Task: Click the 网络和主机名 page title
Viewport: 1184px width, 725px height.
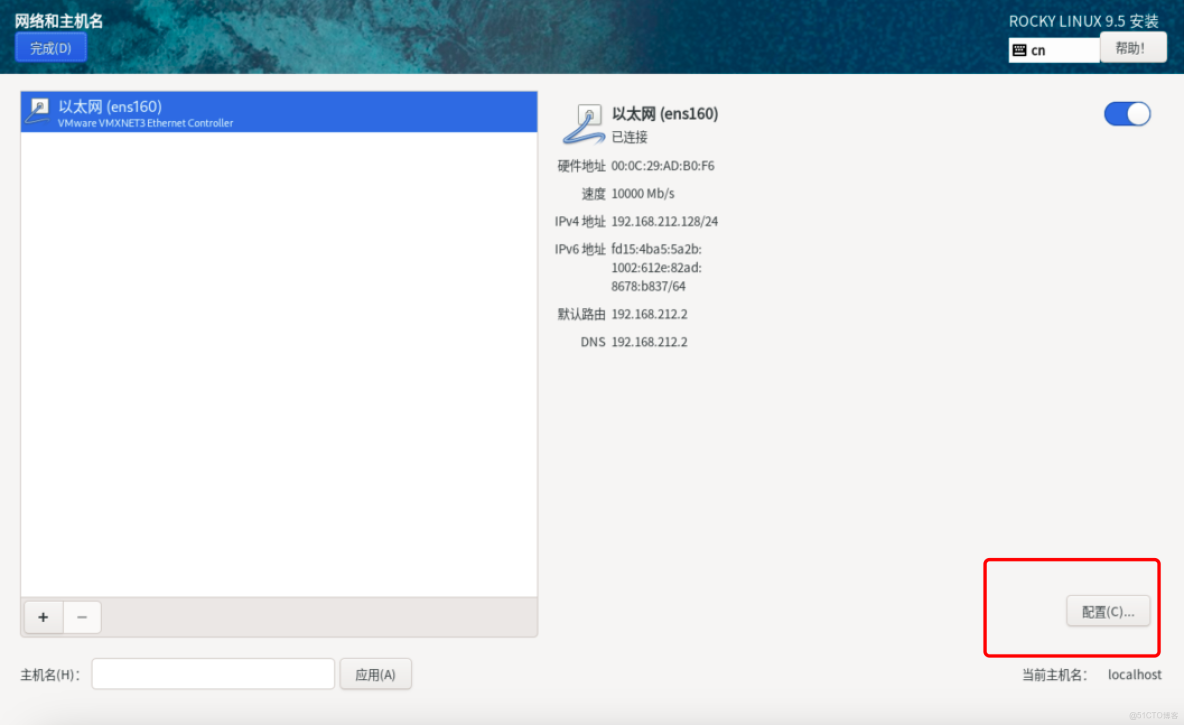Action: (x=59, y=20)
